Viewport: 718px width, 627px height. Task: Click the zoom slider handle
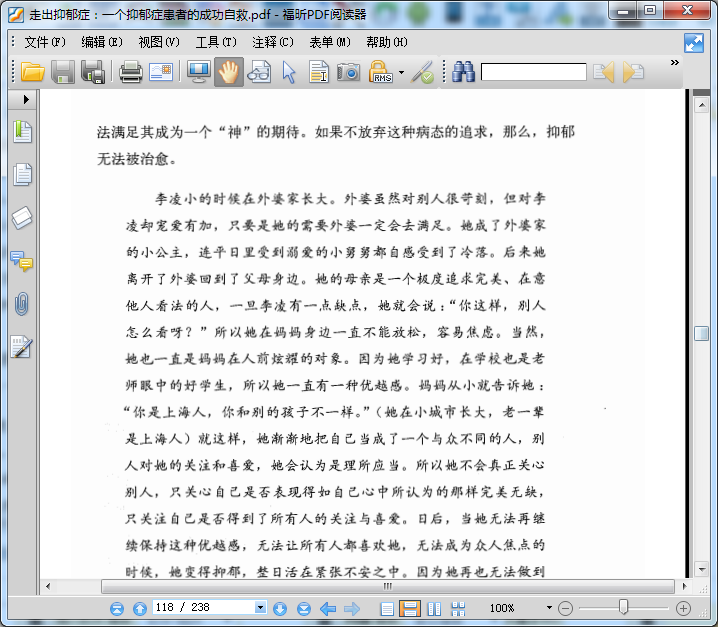pyautogui.click(x=623, y=607)
